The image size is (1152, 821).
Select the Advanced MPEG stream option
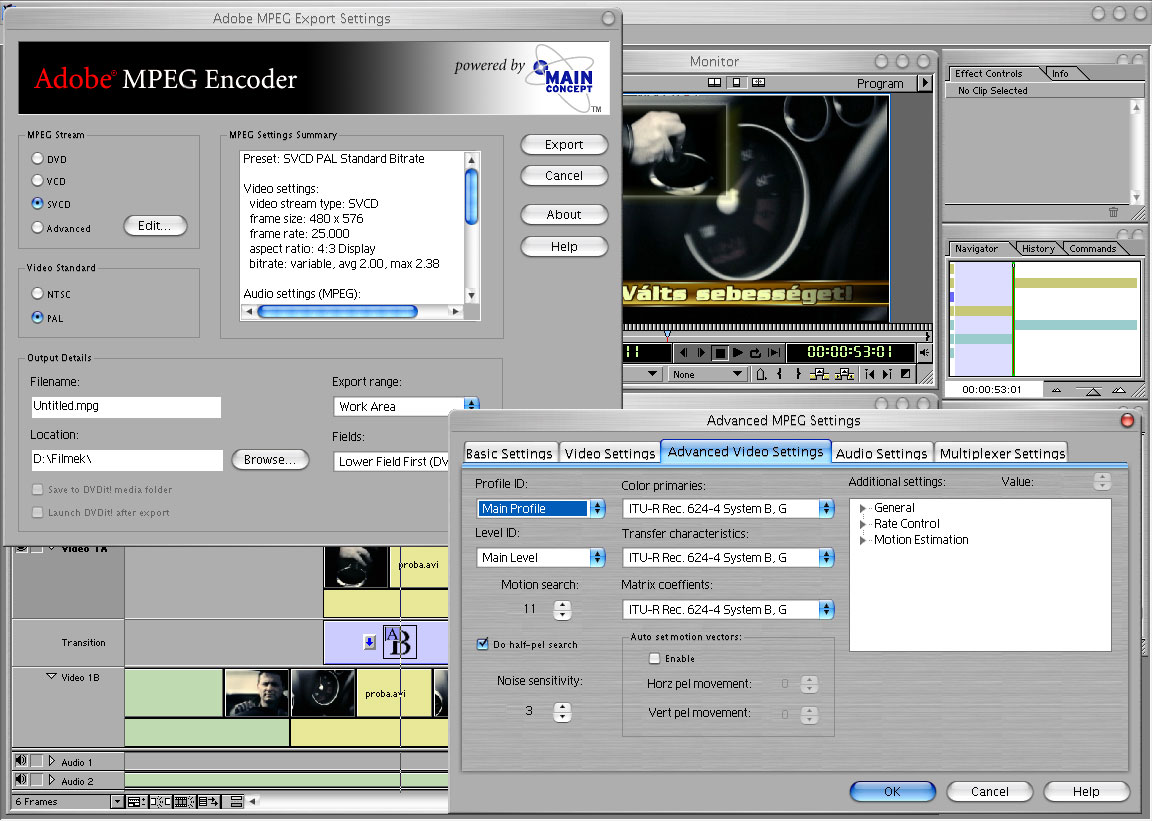[x=37, y=228]
